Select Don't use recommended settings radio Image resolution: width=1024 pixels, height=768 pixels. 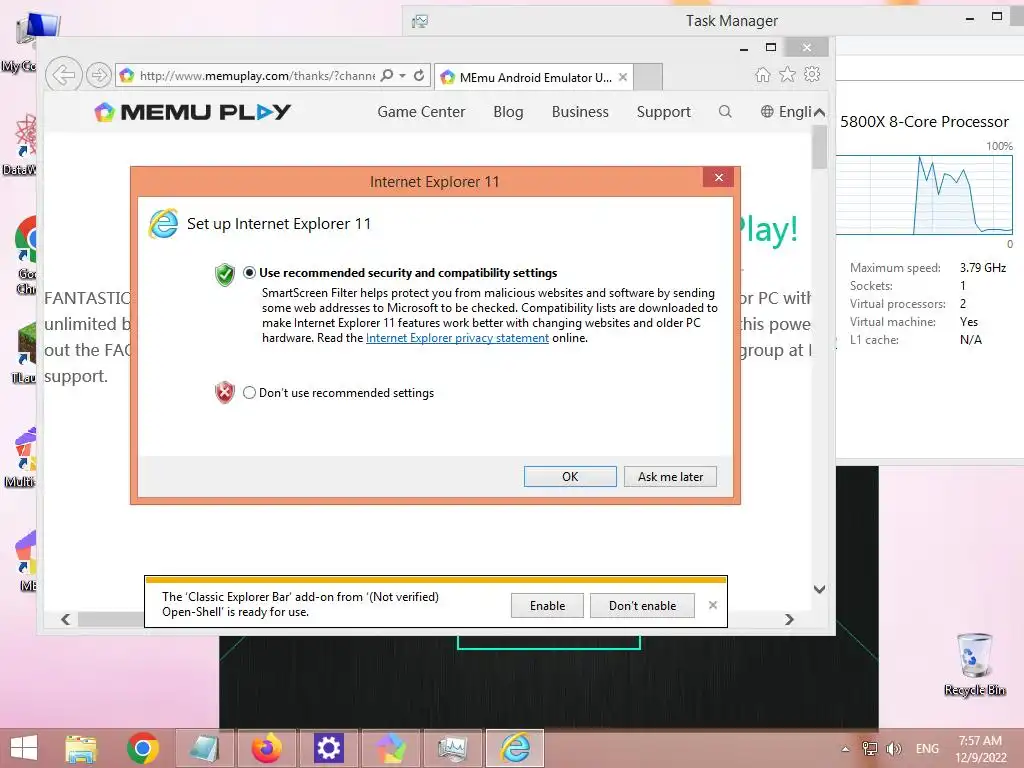[249, 392]
